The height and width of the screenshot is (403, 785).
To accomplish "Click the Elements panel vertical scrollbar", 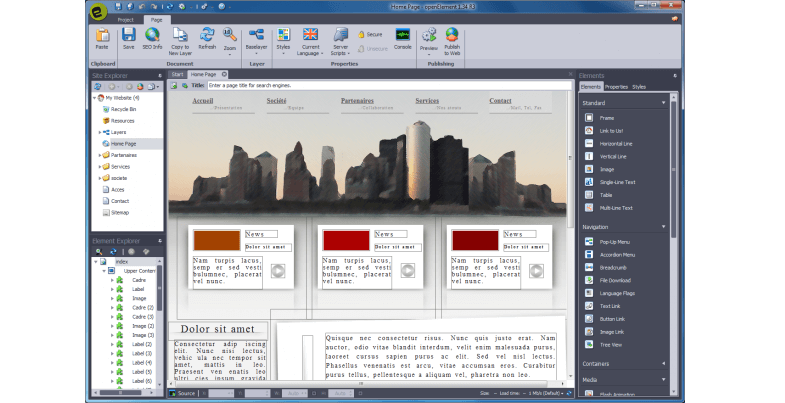I will pos(674,170).
